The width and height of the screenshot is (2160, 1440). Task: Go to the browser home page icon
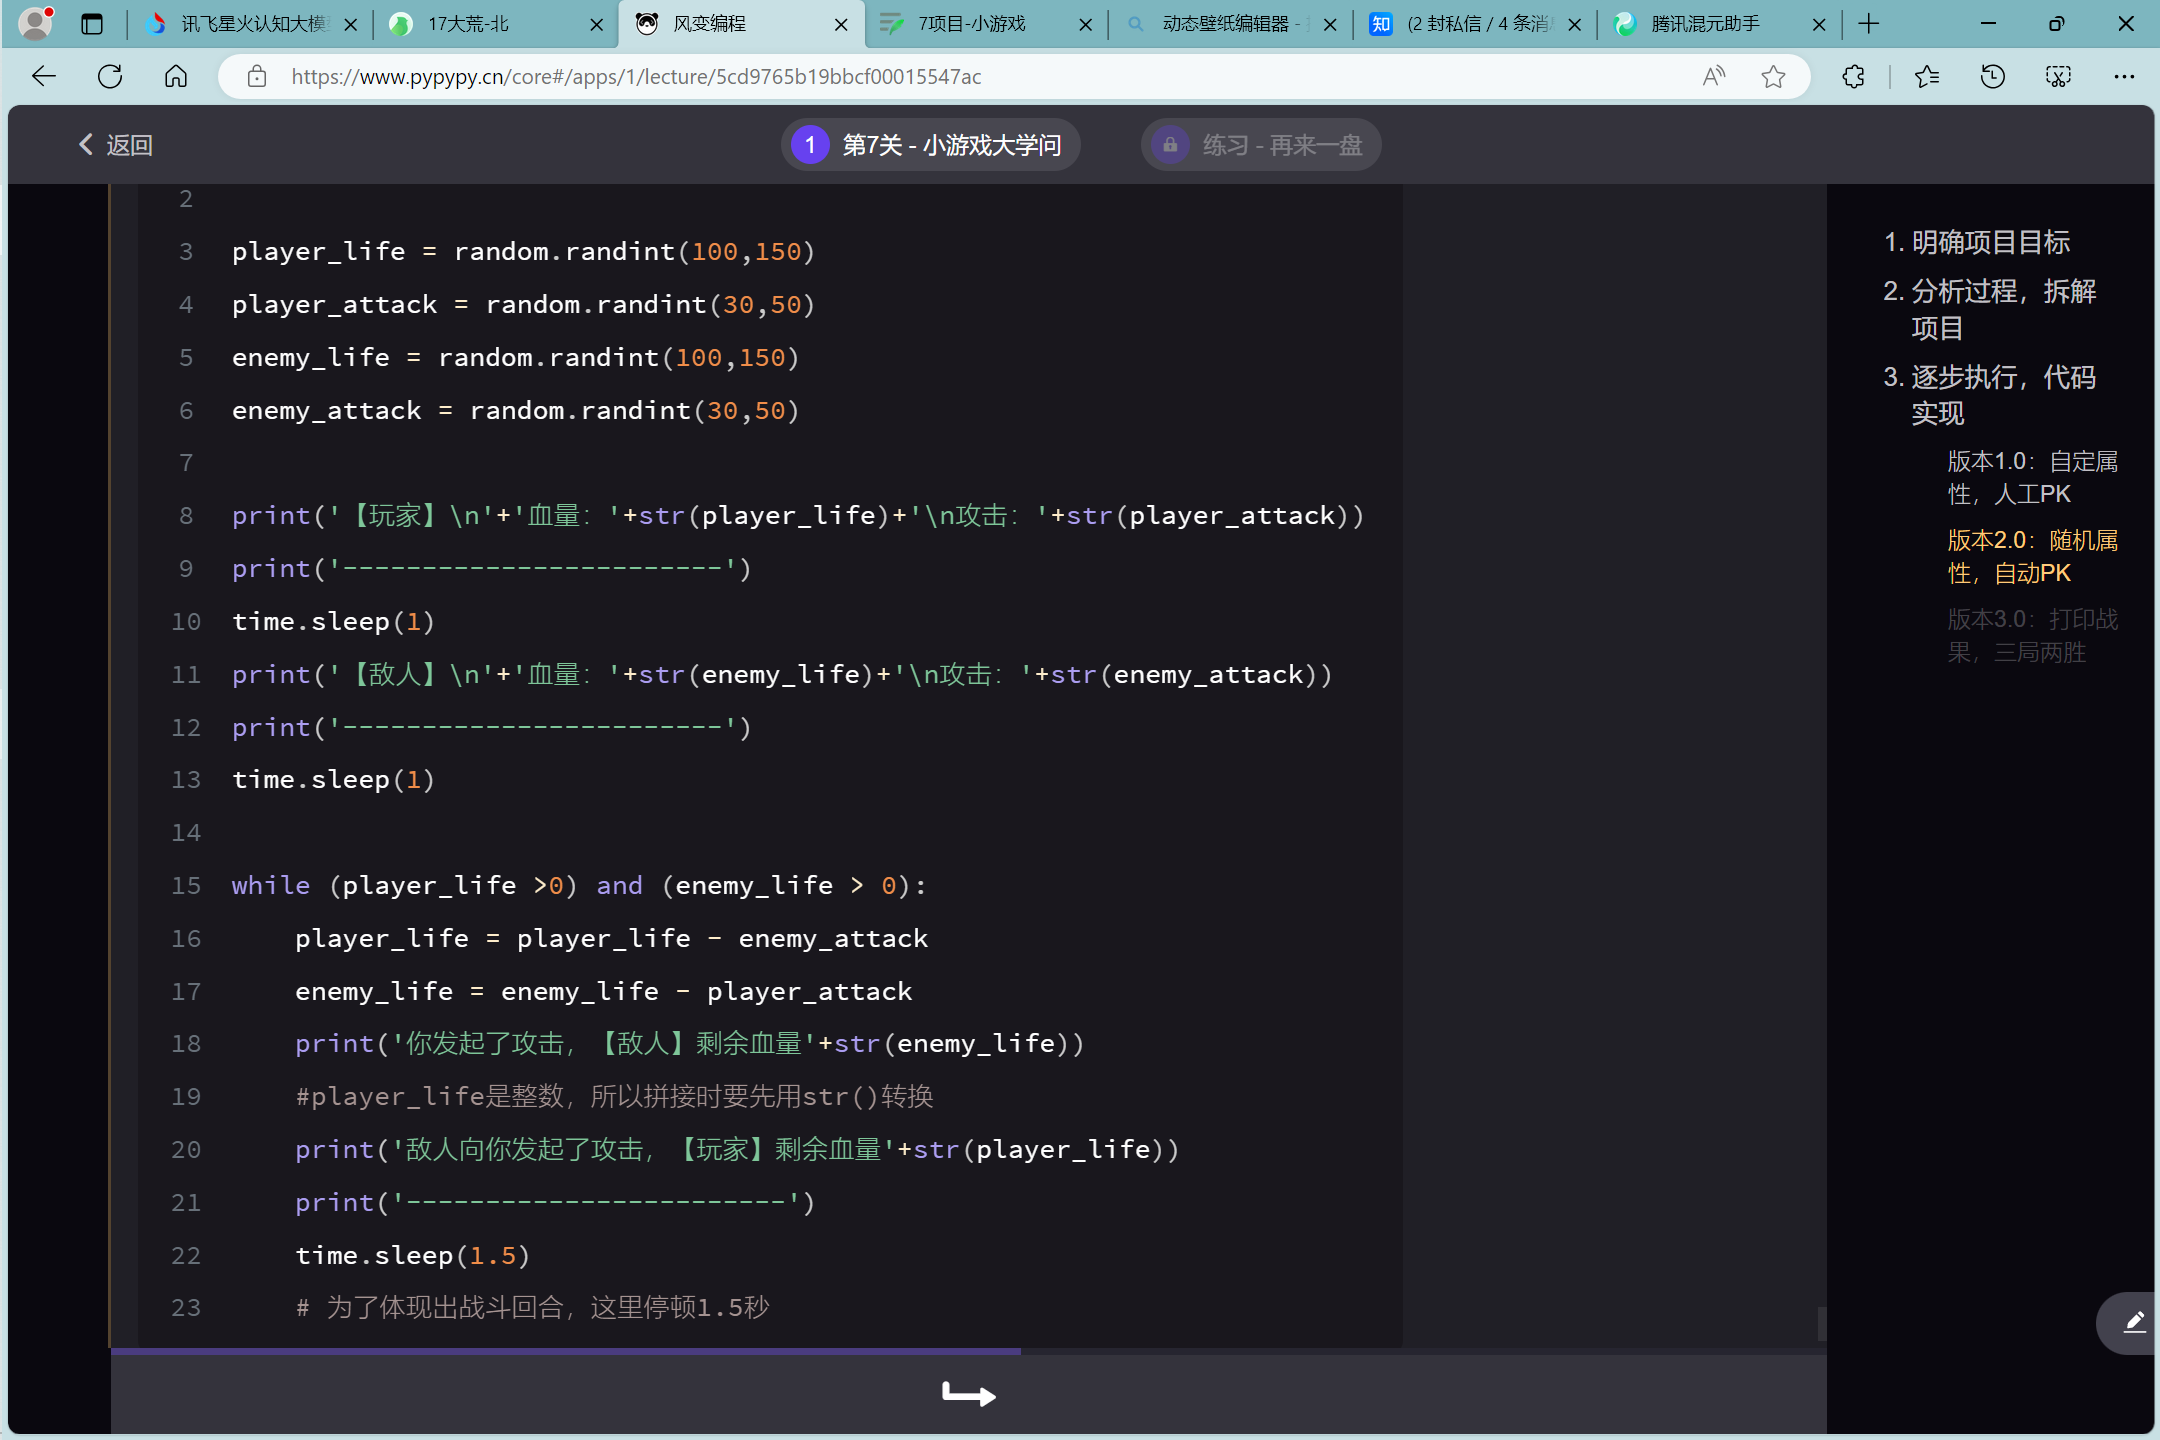click(176, 77)
